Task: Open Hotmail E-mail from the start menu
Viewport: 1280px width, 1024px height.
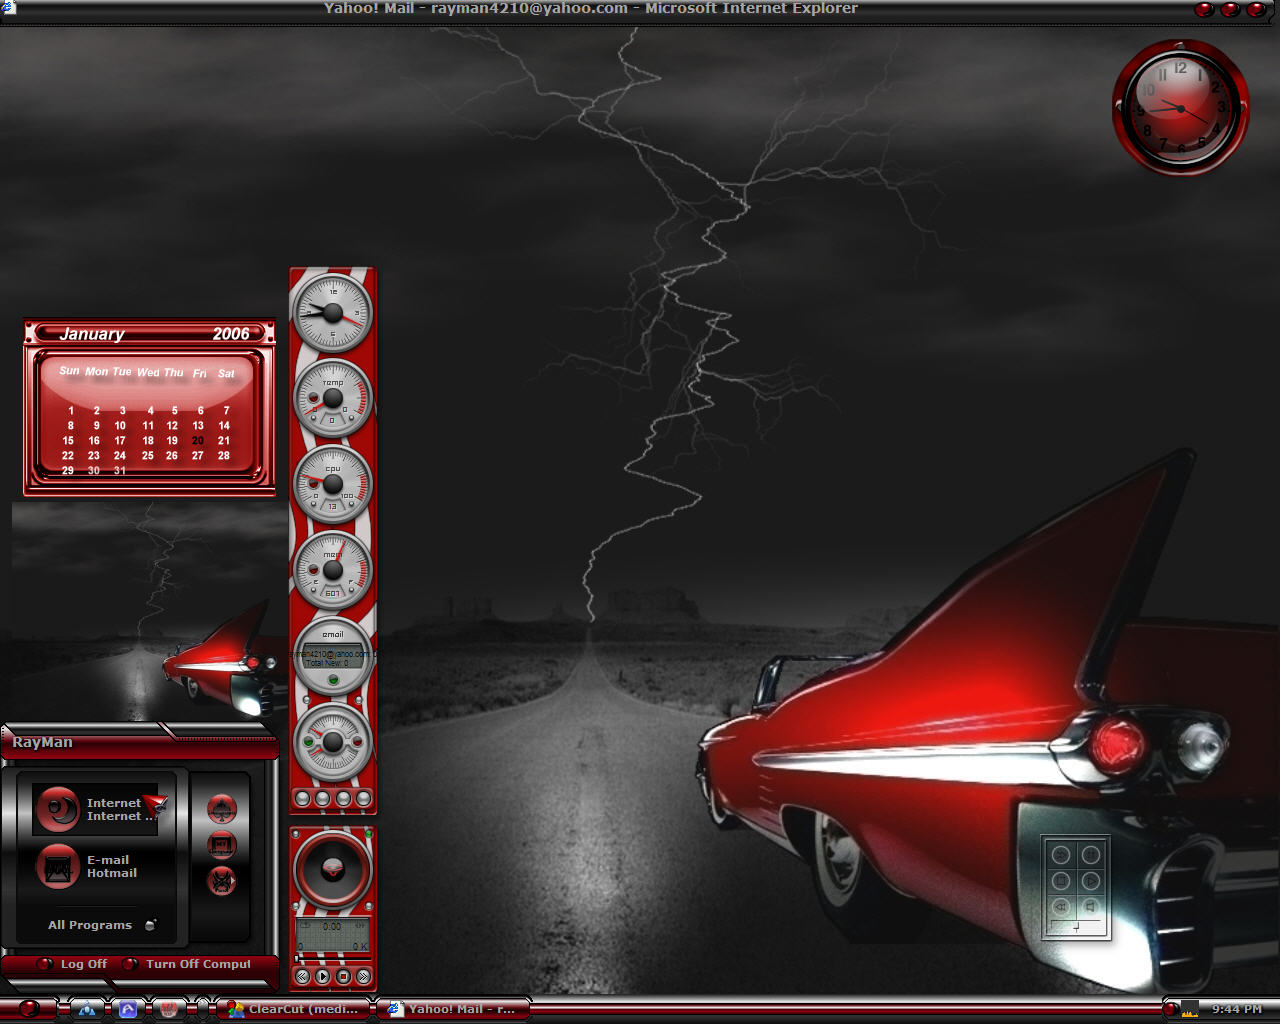Action: [88, 866]
